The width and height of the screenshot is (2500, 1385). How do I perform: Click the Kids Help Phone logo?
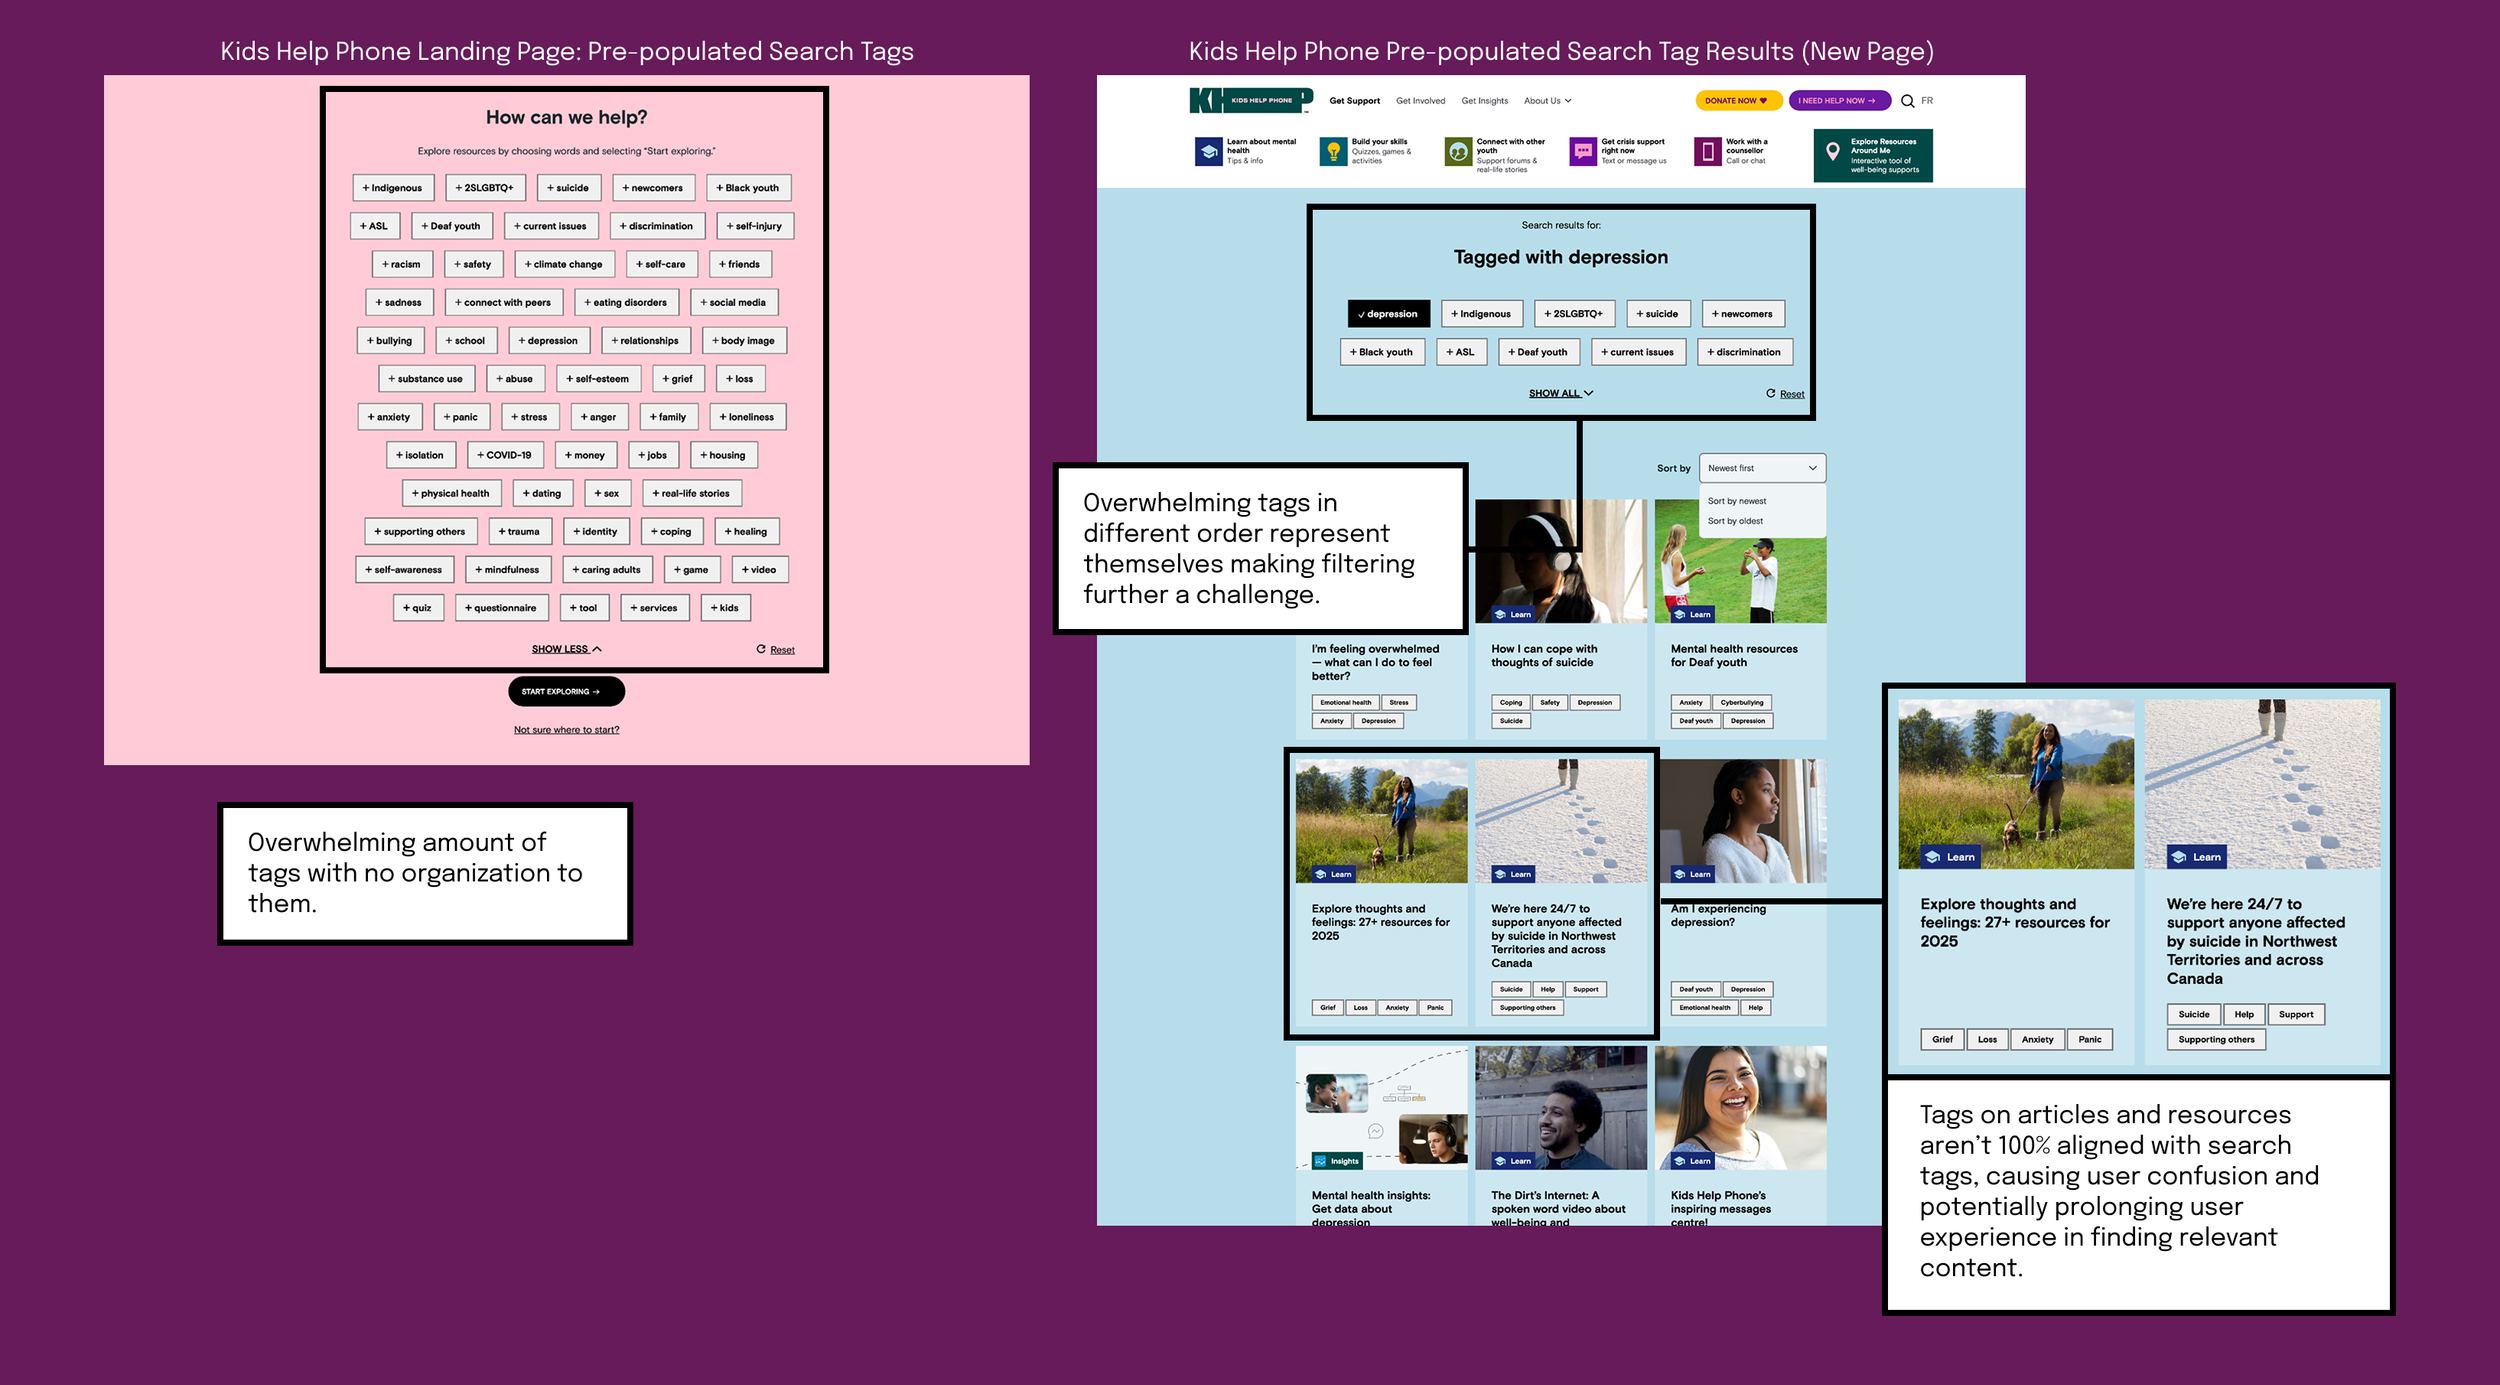[x=1250, y=100]
